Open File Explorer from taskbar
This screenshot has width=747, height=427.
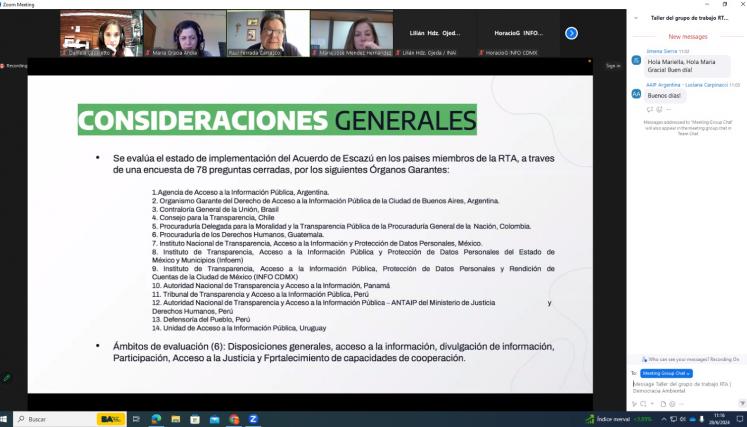[176, 419]
